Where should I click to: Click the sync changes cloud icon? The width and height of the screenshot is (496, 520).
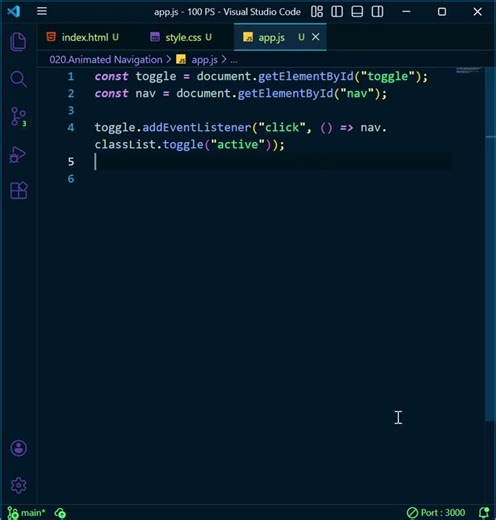(x=60, y=513)
